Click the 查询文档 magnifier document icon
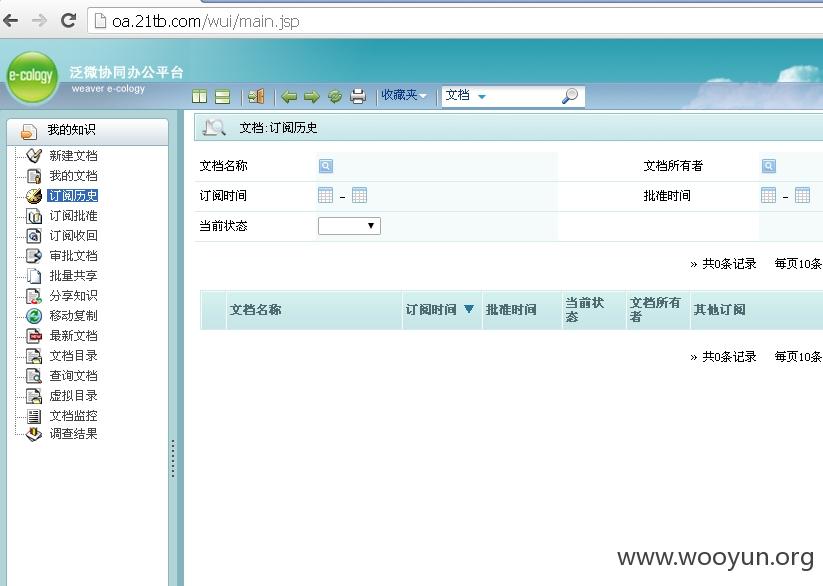This screenshot has width=823, height=586. (x=34, y=375)
